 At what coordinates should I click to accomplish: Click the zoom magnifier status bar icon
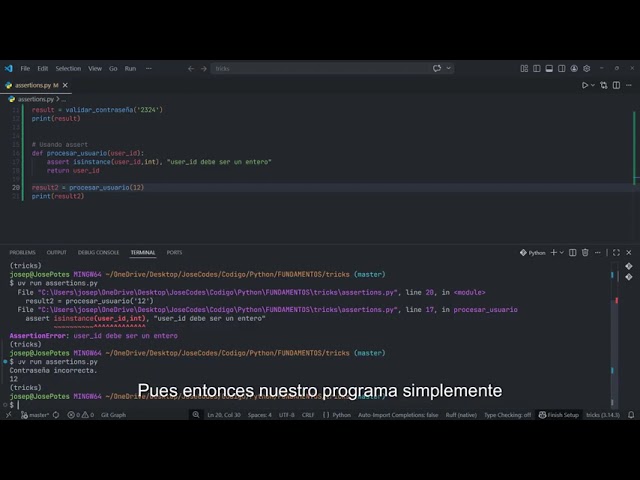[196, 415]
